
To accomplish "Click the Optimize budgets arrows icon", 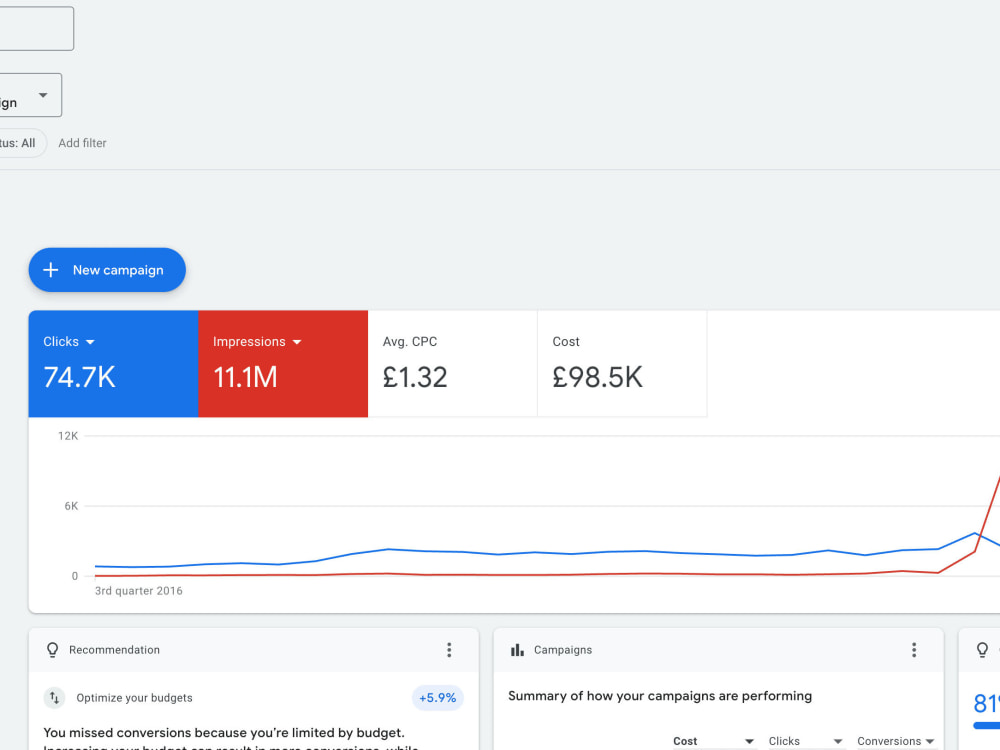I will [55, 698].
